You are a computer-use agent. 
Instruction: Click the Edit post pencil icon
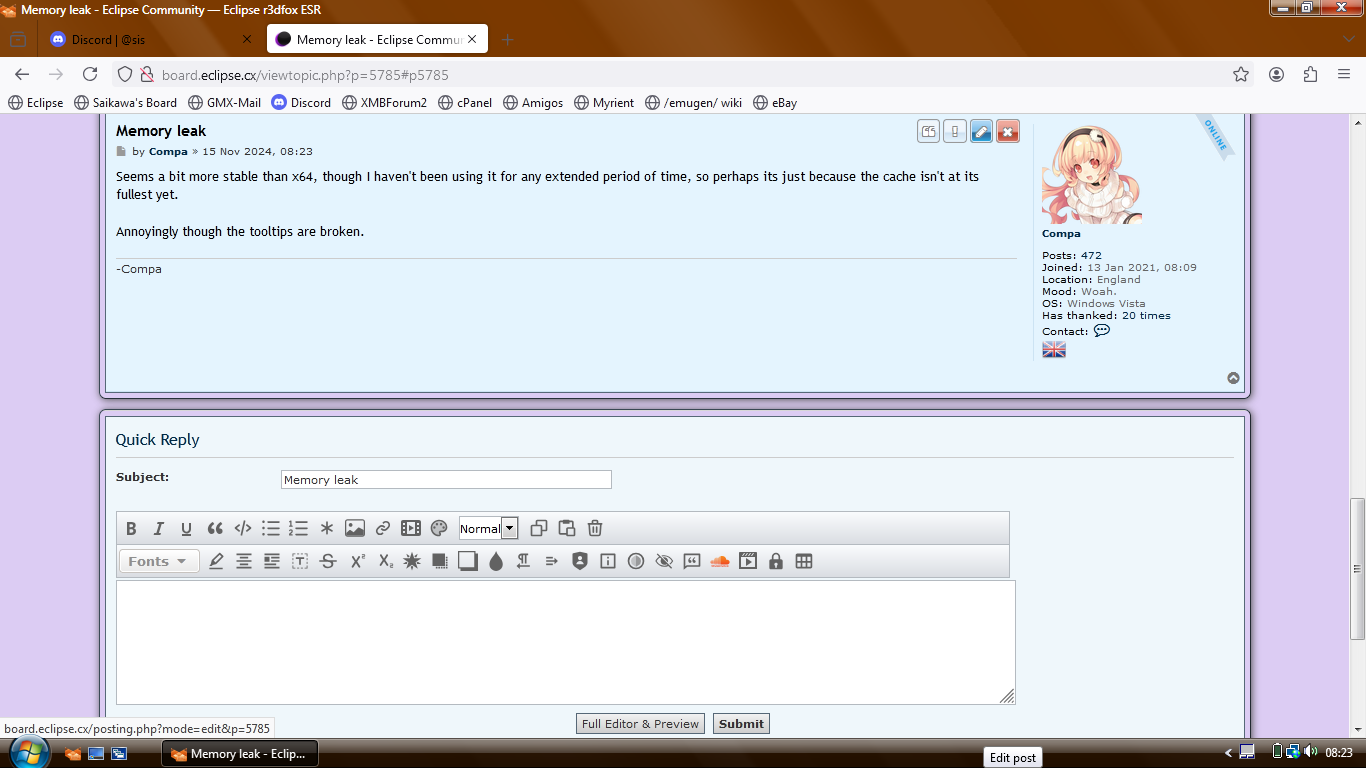click(x=981, y=132)
